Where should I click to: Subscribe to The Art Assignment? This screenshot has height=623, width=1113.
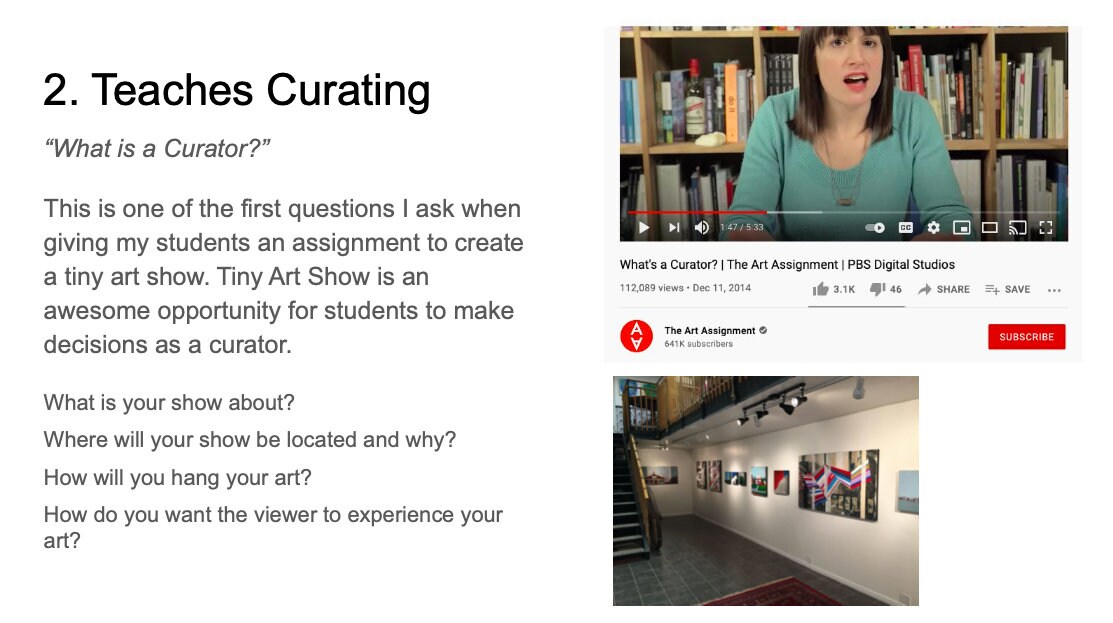click(1026, 336)
